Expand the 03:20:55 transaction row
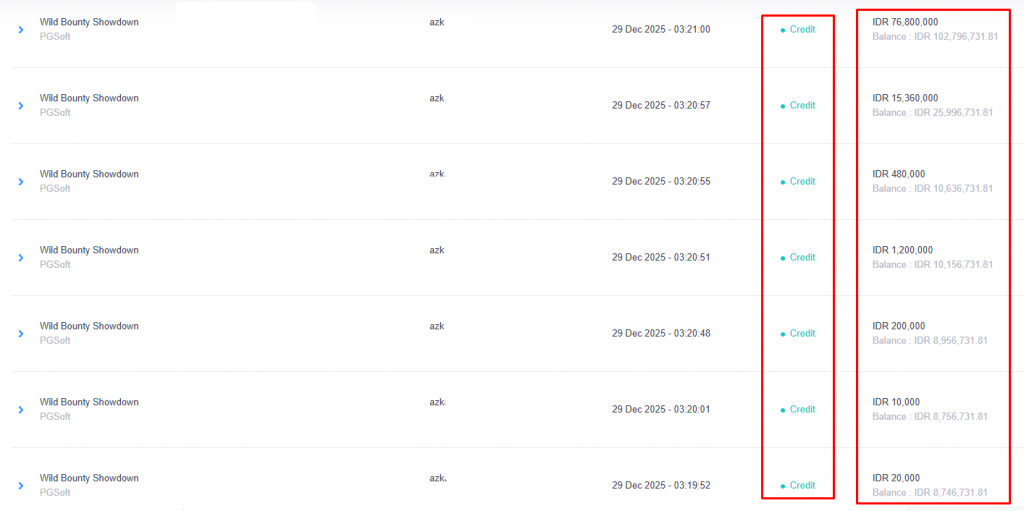 pos(21,182)
